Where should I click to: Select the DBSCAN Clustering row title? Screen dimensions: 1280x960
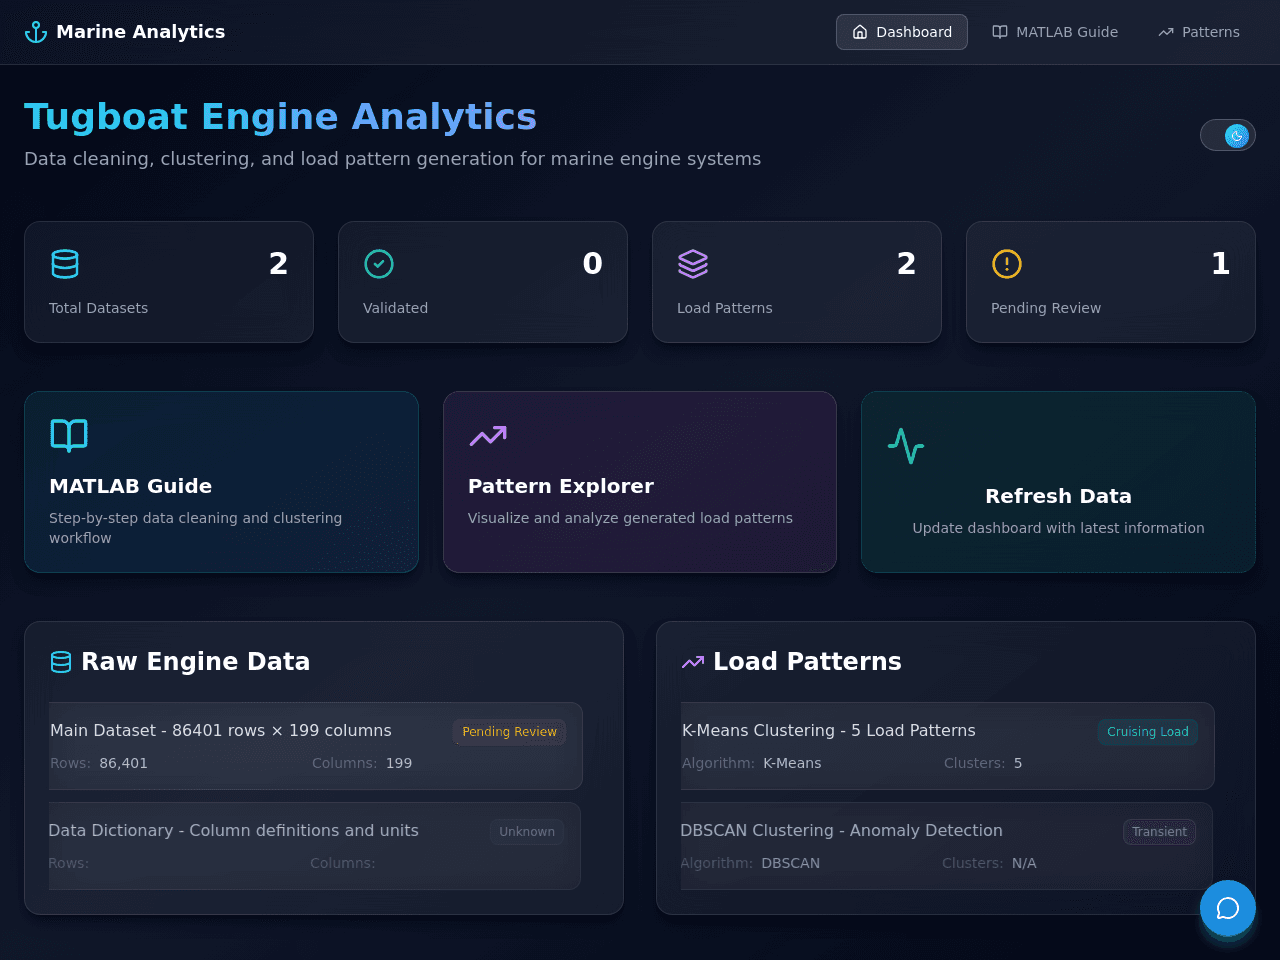841,830
